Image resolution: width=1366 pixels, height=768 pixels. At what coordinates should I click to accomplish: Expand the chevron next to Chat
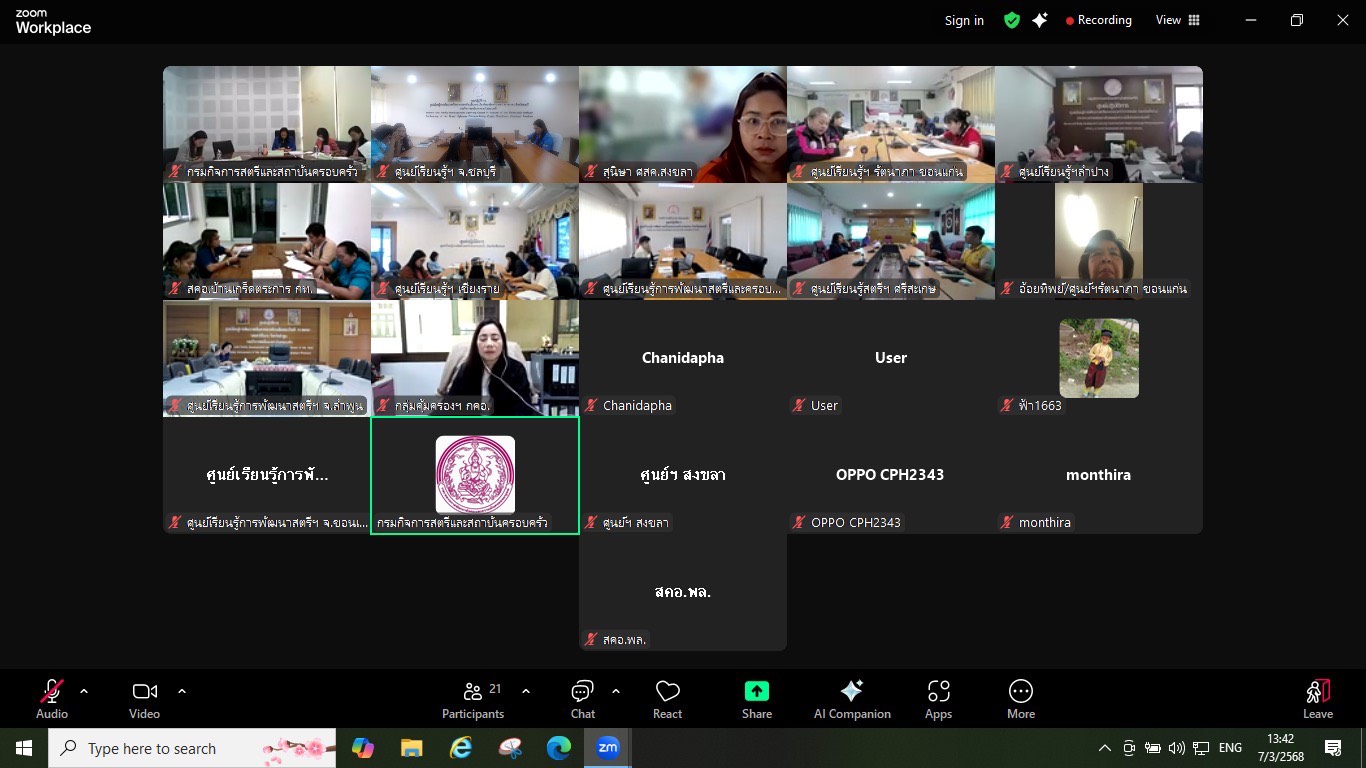[616, 691]
